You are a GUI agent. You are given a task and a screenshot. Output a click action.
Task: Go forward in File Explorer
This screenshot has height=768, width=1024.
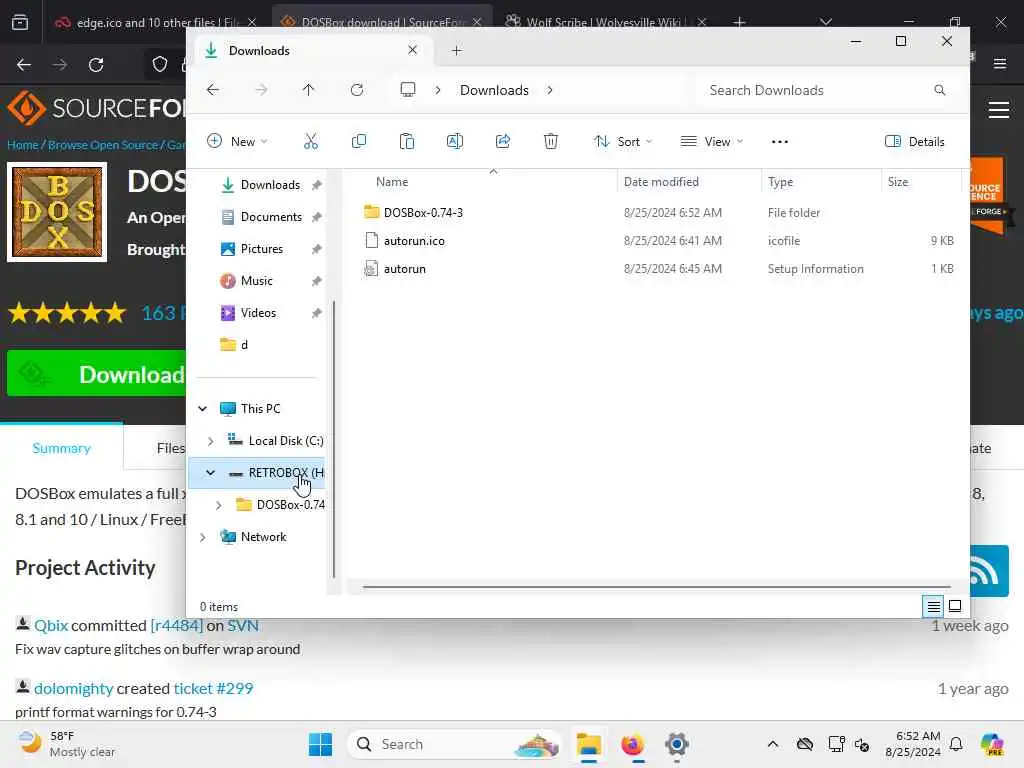[x=261, y=89]
